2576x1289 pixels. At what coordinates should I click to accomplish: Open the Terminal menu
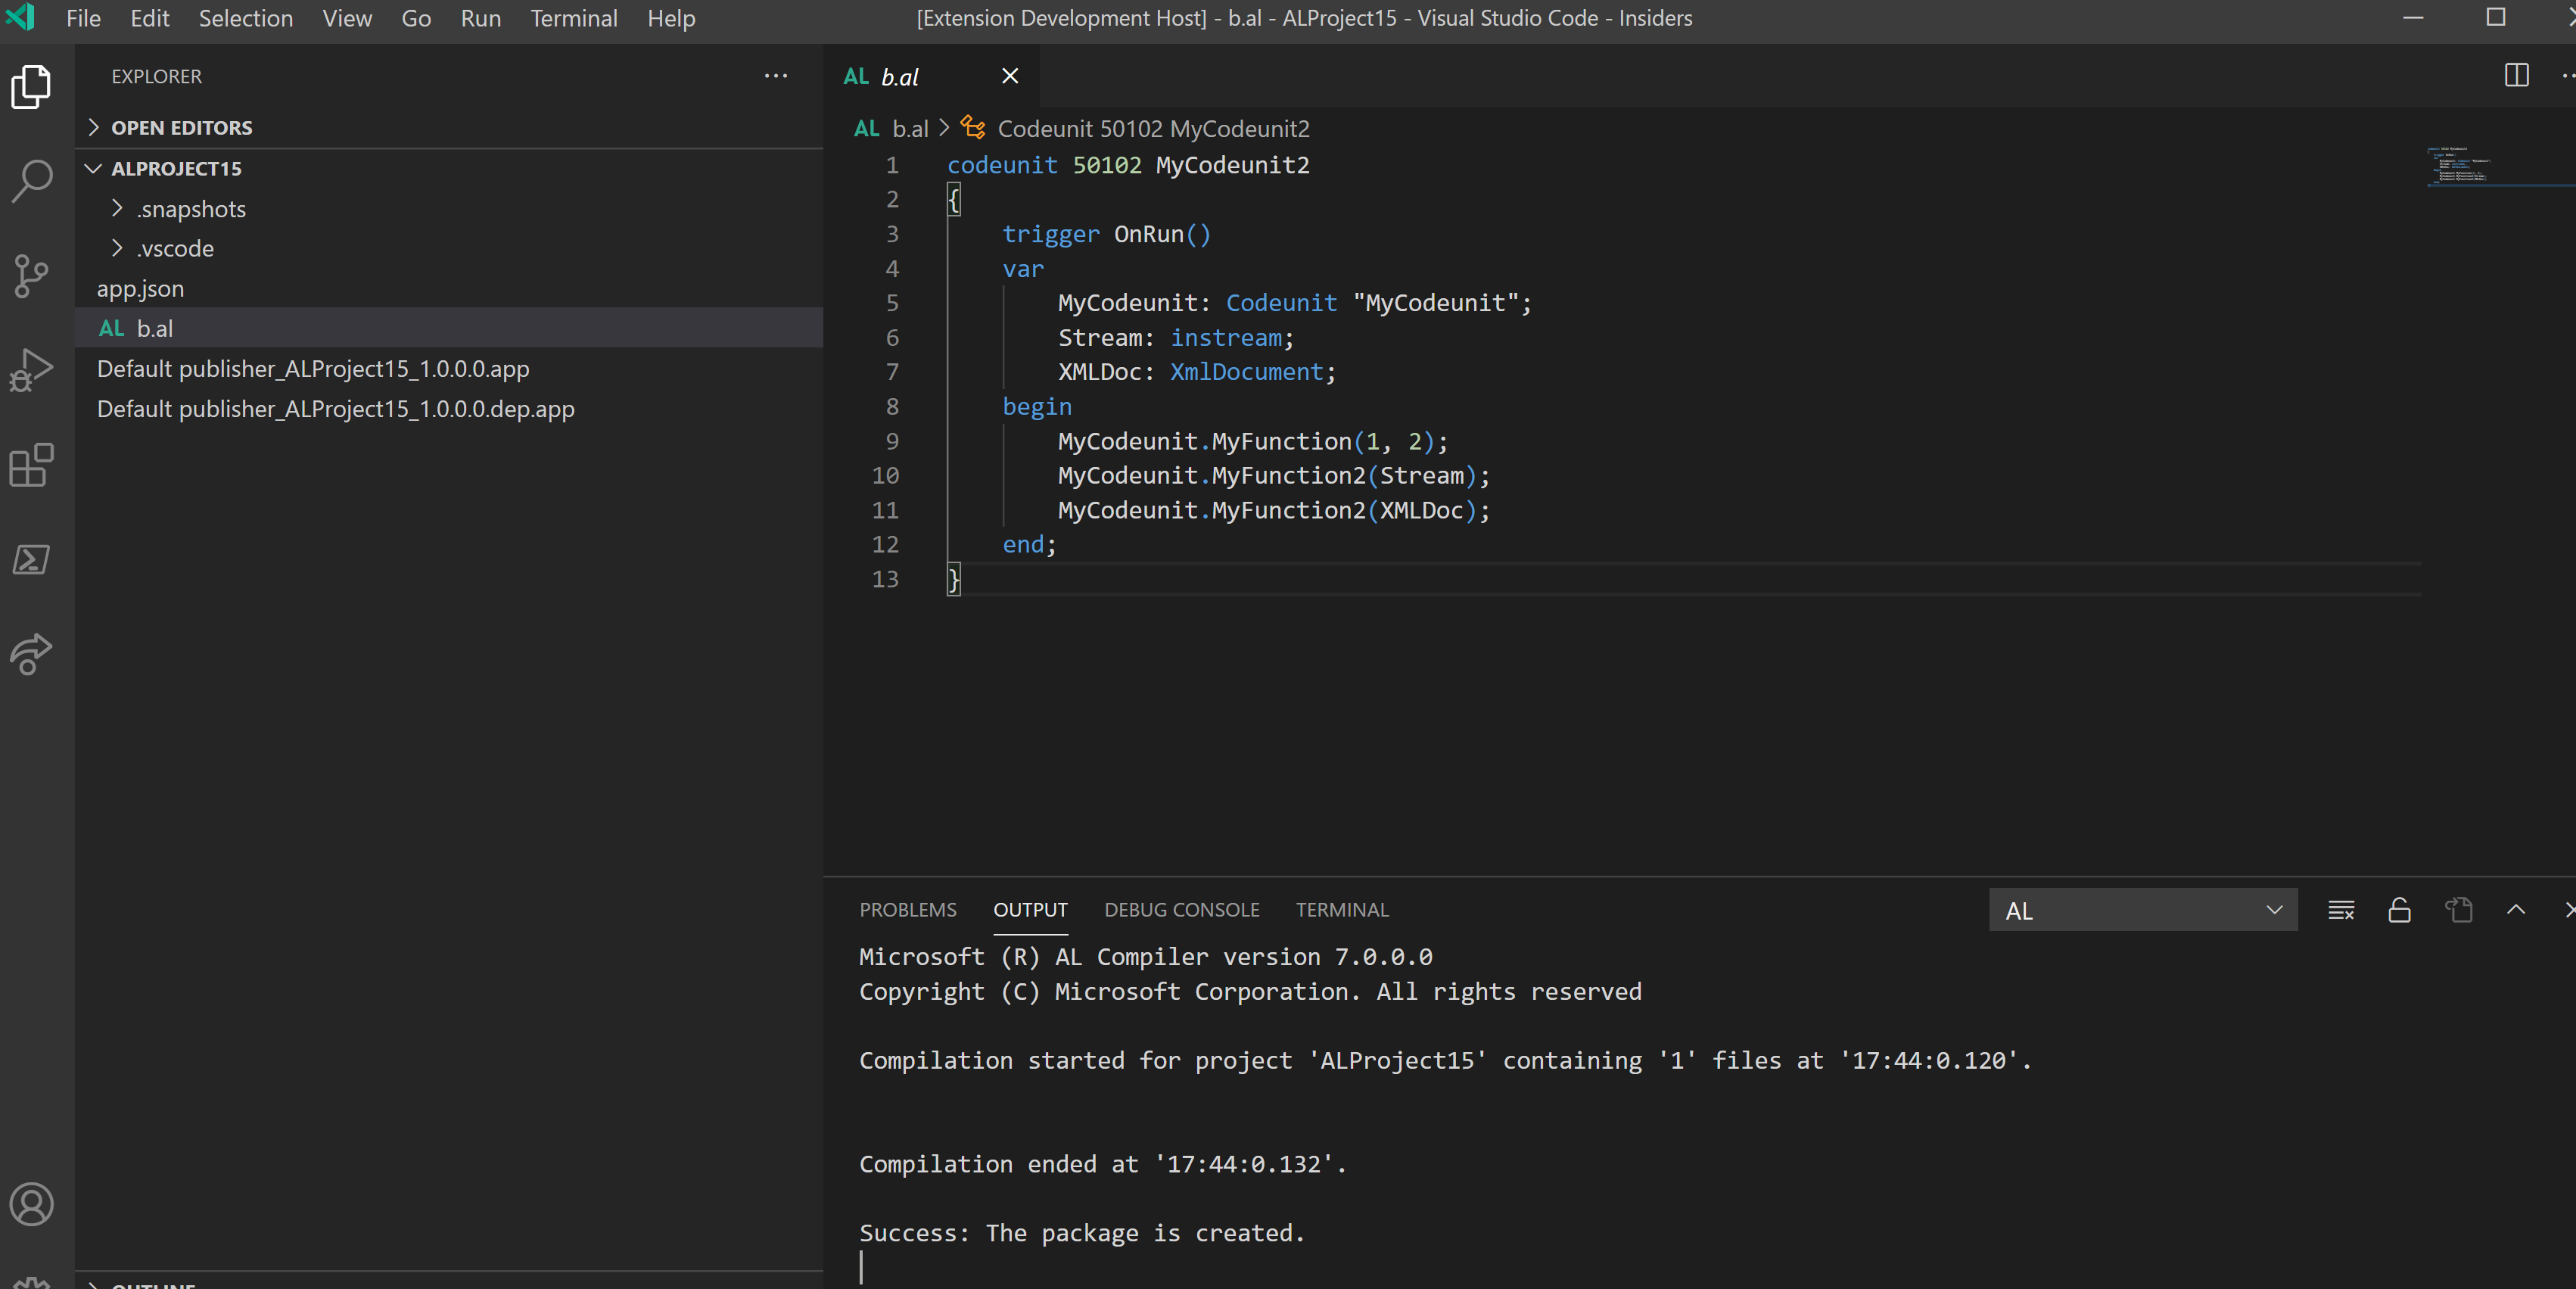click(x=573, y=18)
